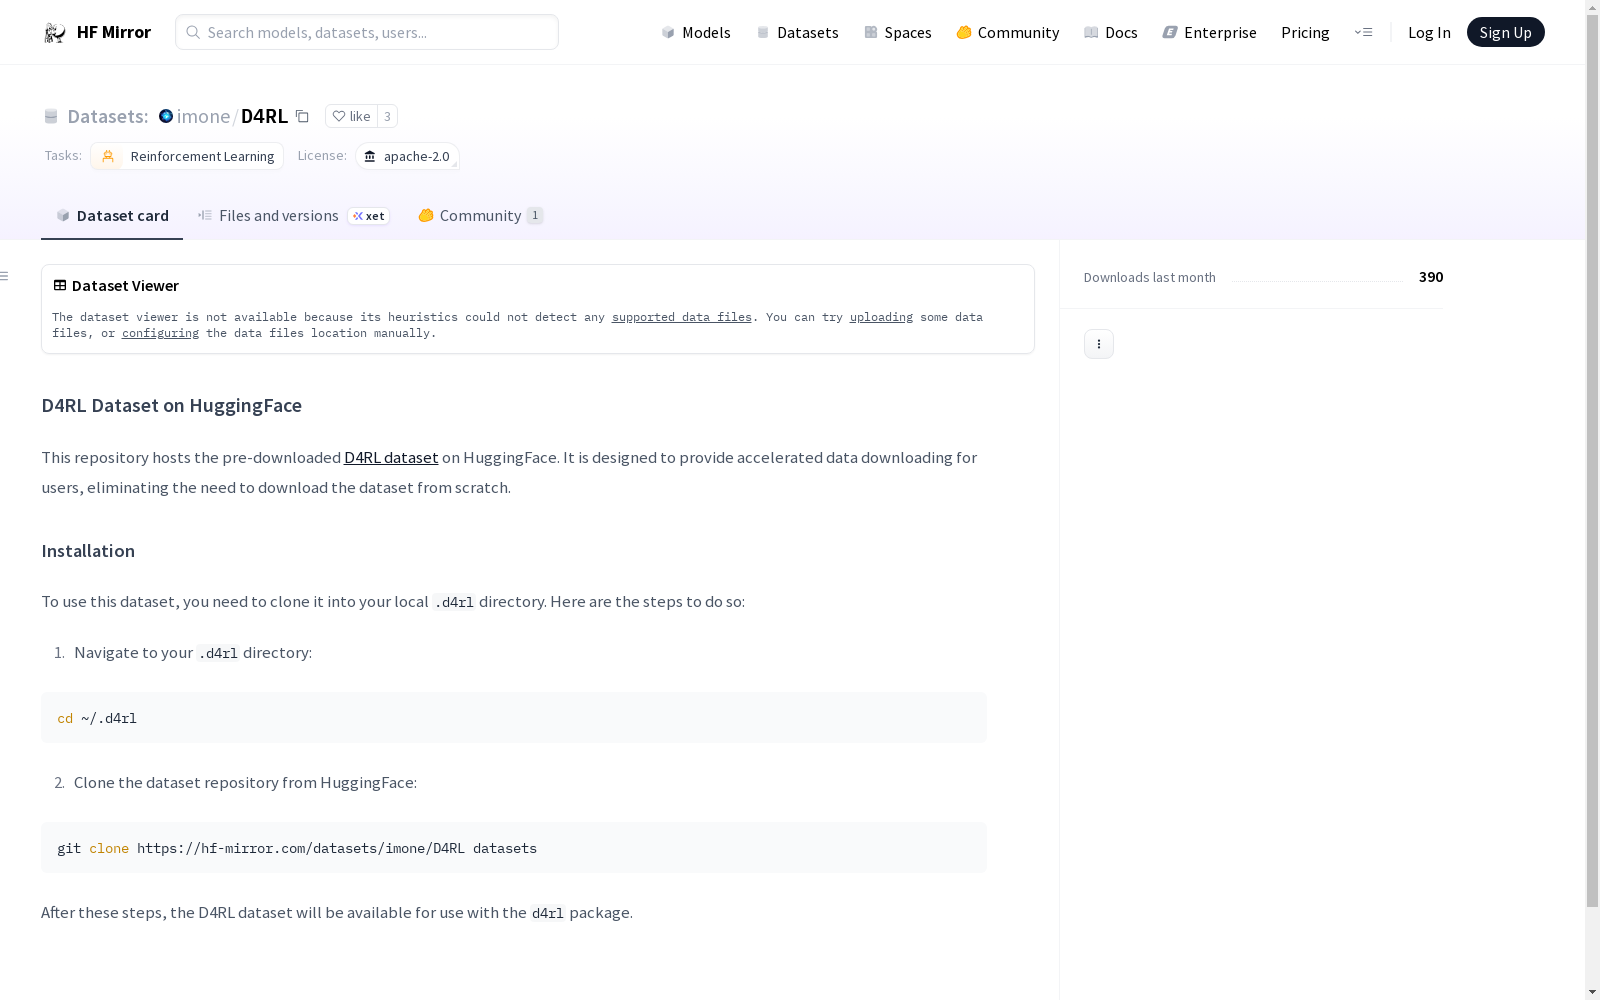The height and width of the screenshot is (1000, 1600).
Task: Click the heart like button
Action: pos(351,116)
